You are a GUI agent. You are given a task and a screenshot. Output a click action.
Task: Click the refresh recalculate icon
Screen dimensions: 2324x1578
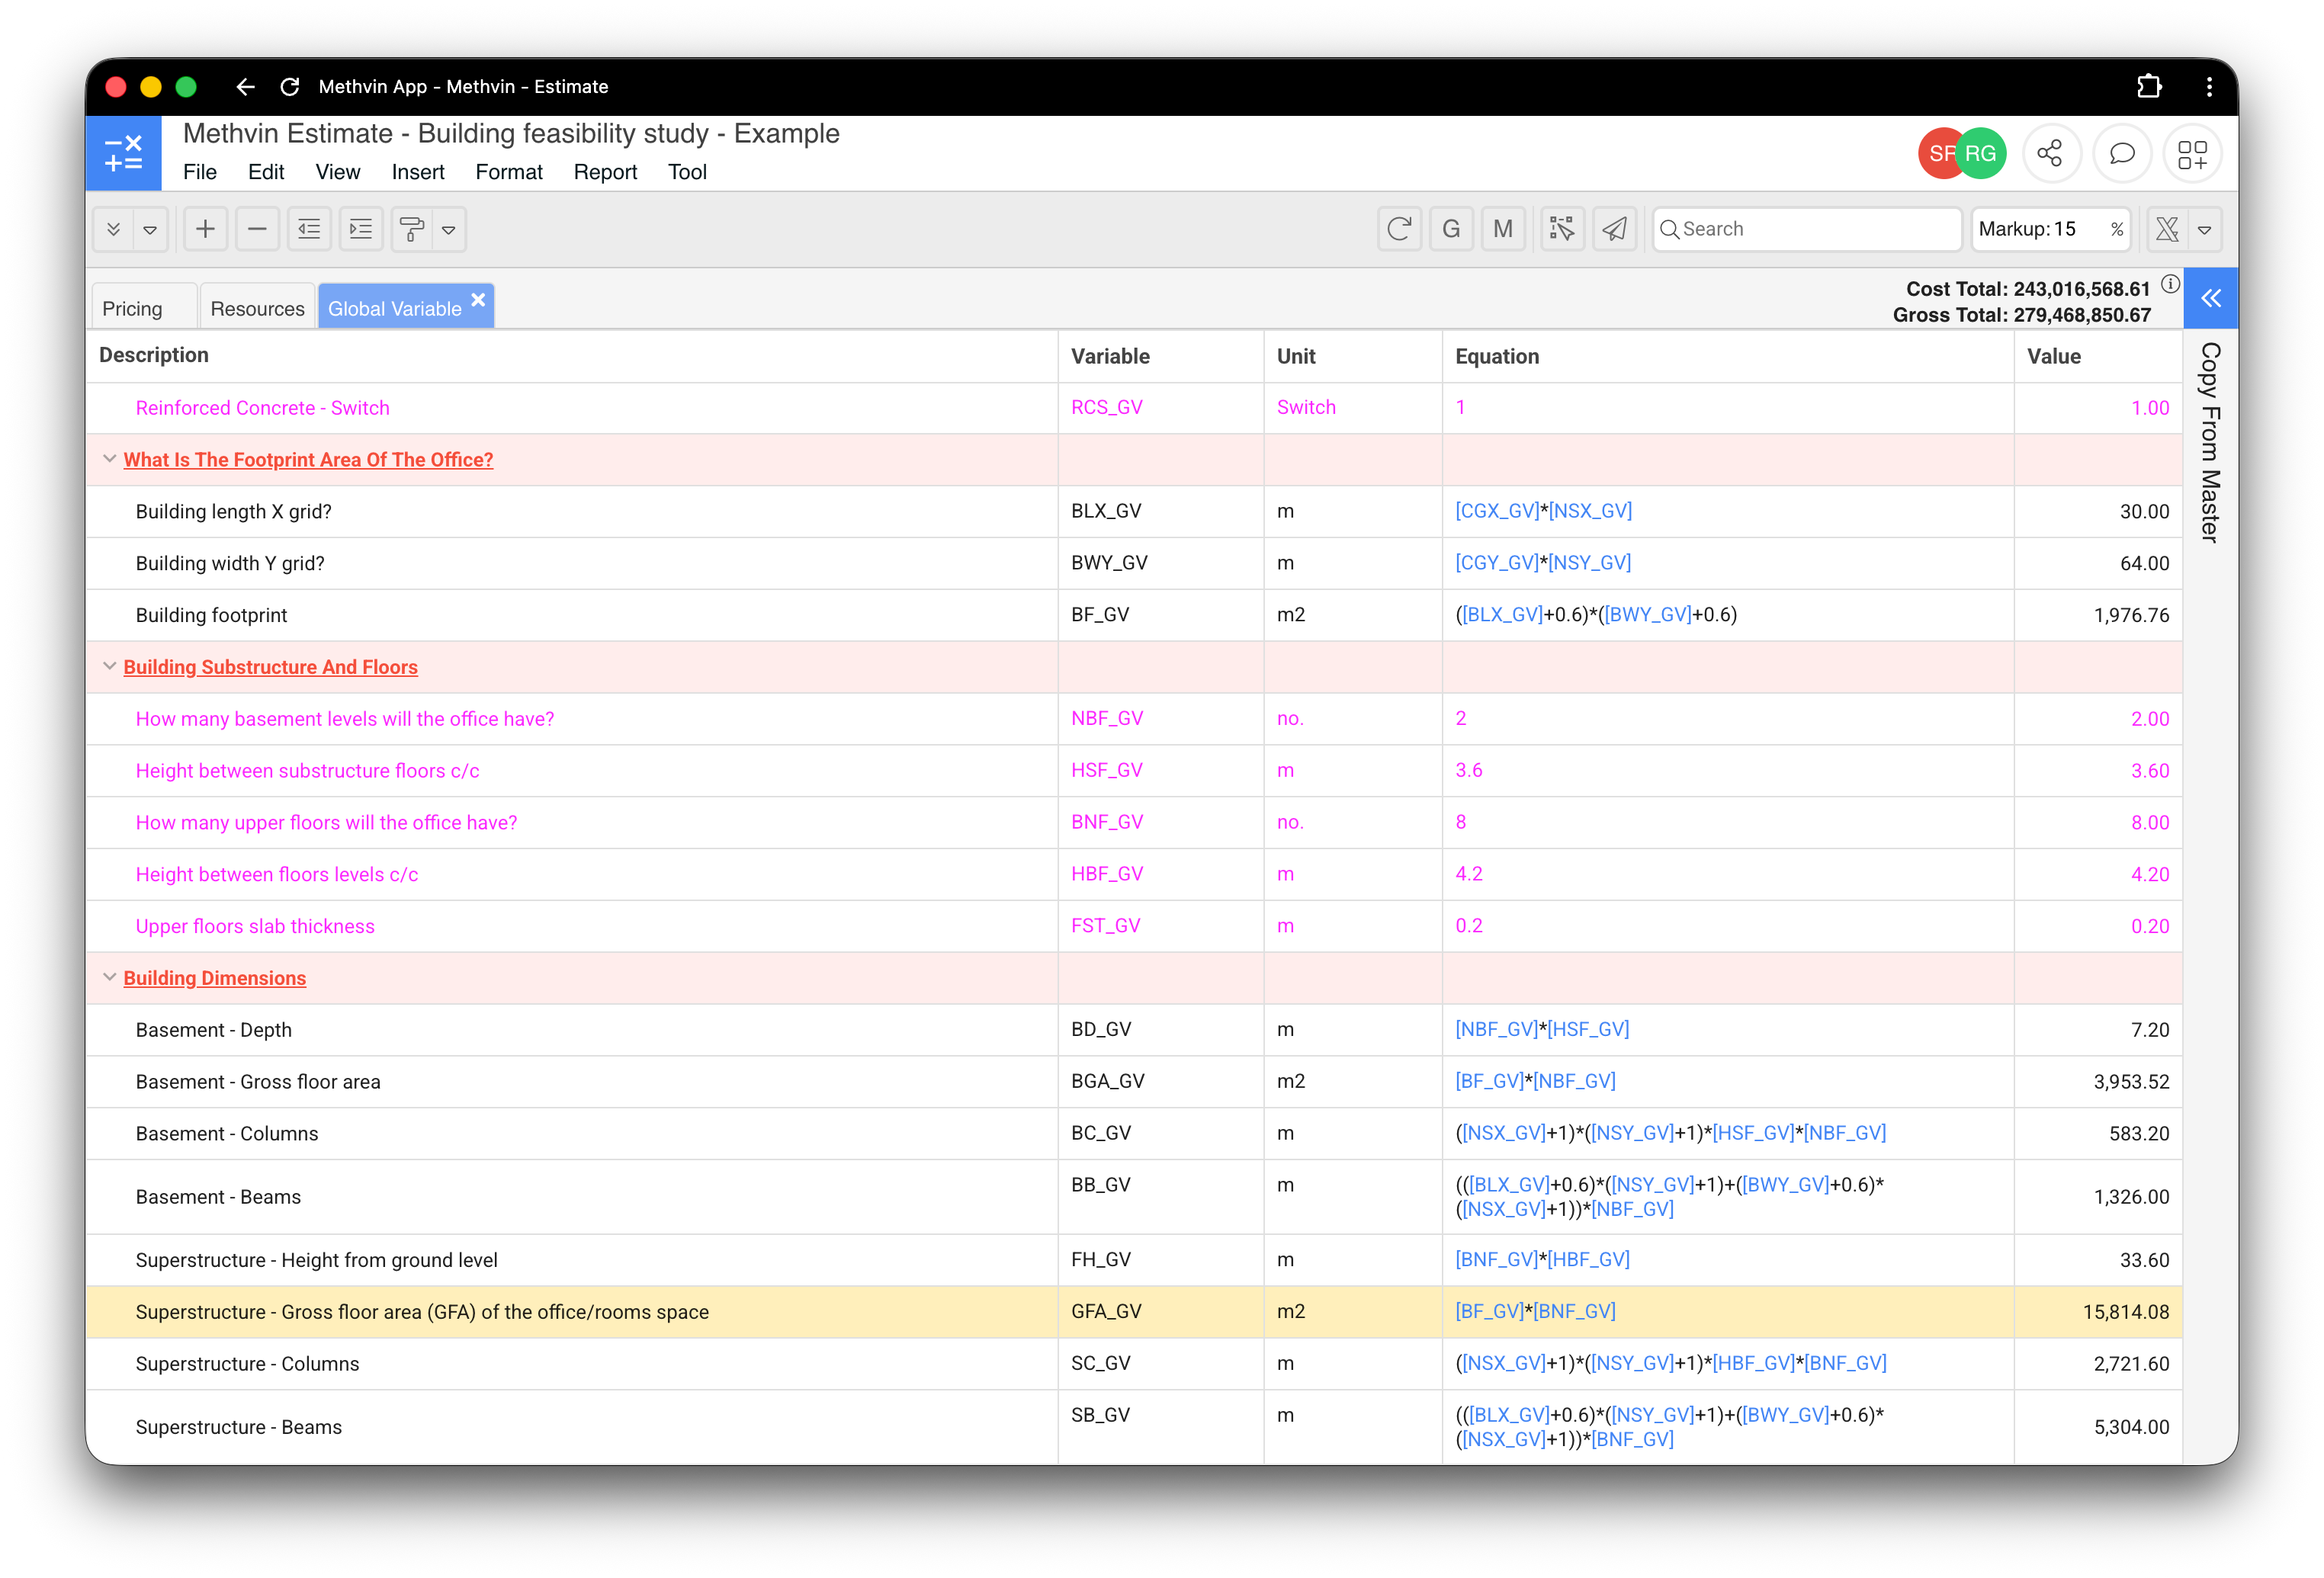tap(1399, 229)
